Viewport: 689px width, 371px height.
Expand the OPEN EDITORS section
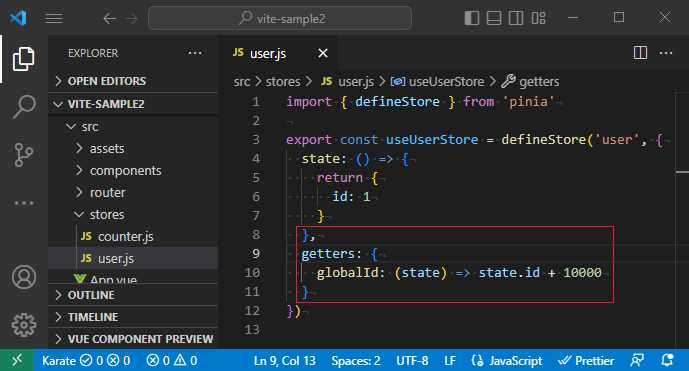pyautogui.click(x=133, y=81)
